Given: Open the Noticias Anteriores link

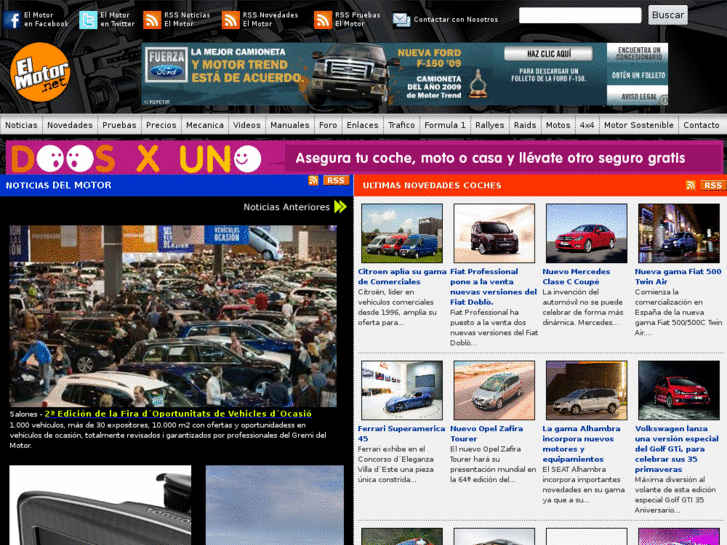Looking at the screenshot, I should point(287,207).
